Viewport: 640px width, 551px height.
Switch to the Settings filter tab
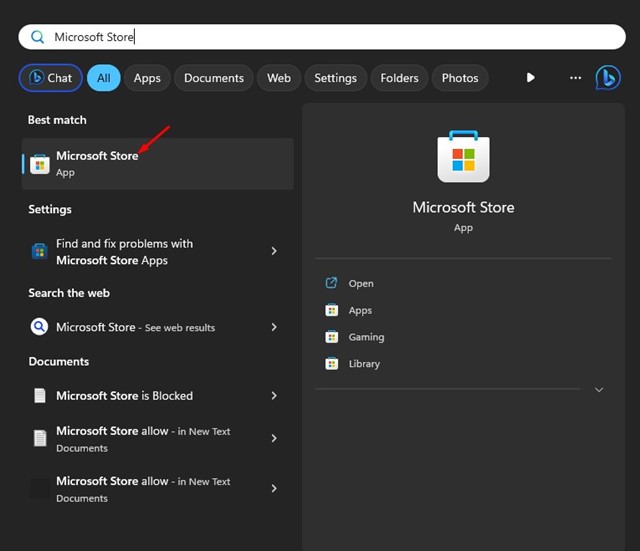(x=336, y=78)
